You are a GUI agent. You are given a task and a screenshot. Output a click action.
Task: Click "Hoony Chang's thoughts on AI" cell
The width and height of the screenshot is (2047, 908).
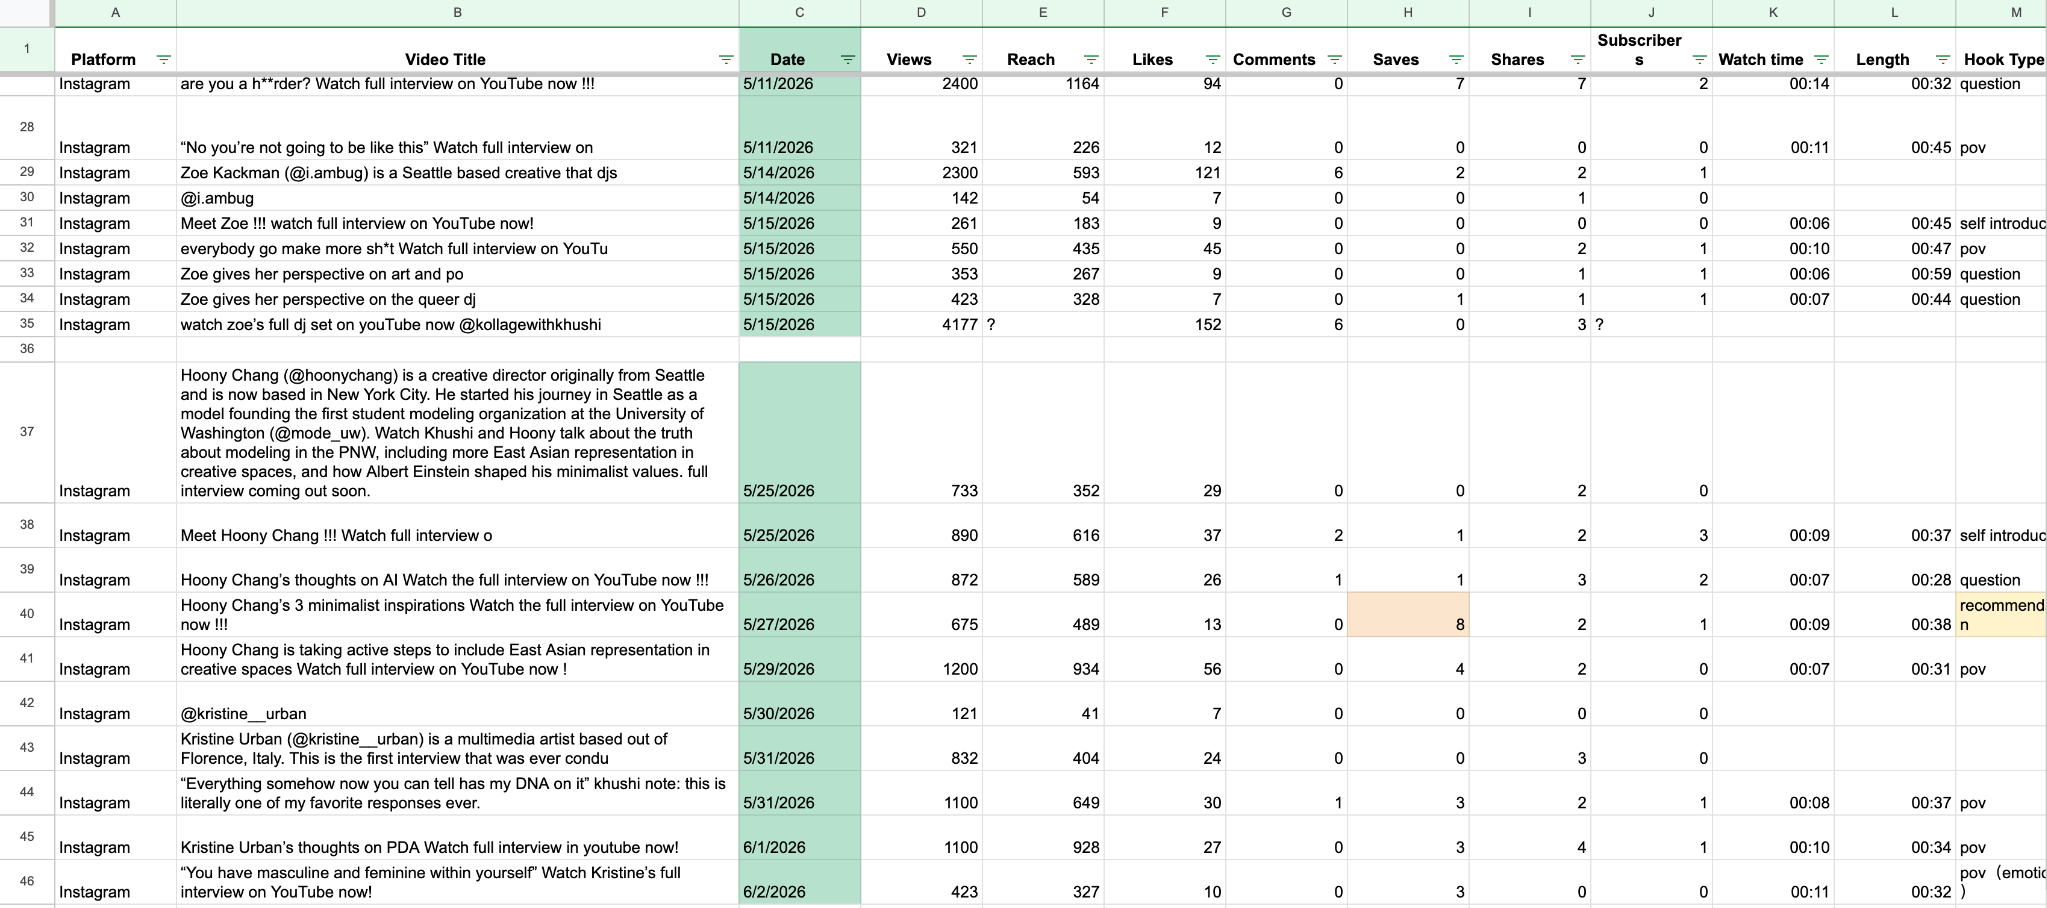[457, 570]
